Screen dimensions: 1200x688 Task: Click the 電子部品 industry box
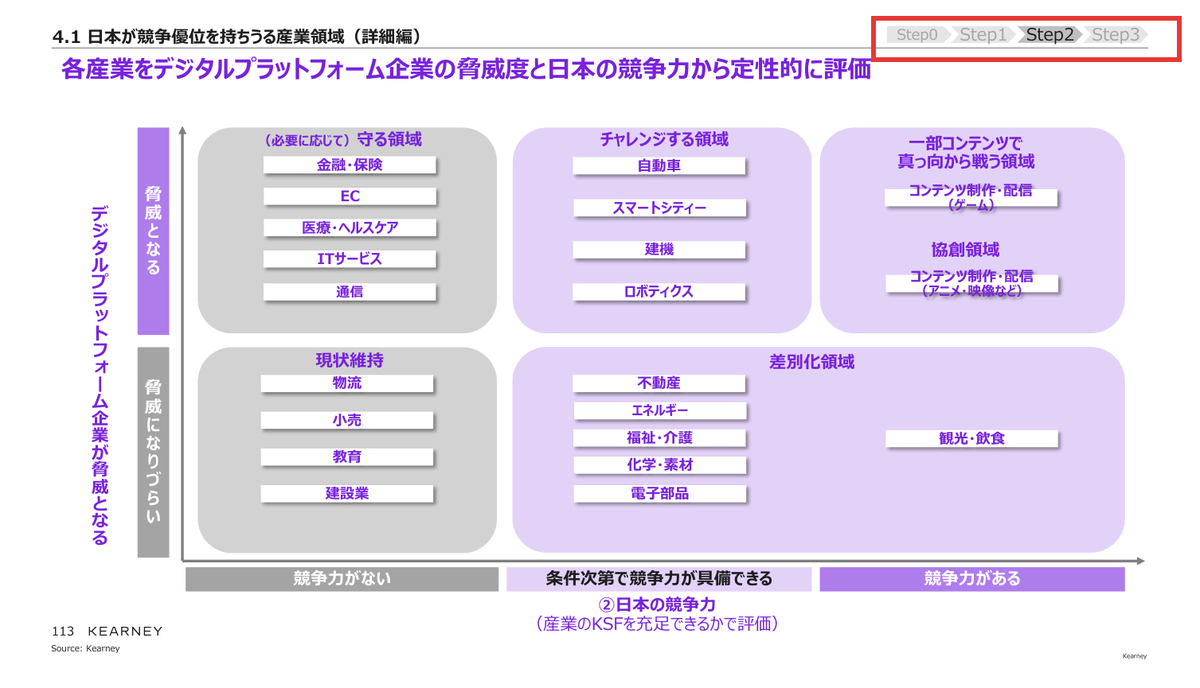[660, 493]
